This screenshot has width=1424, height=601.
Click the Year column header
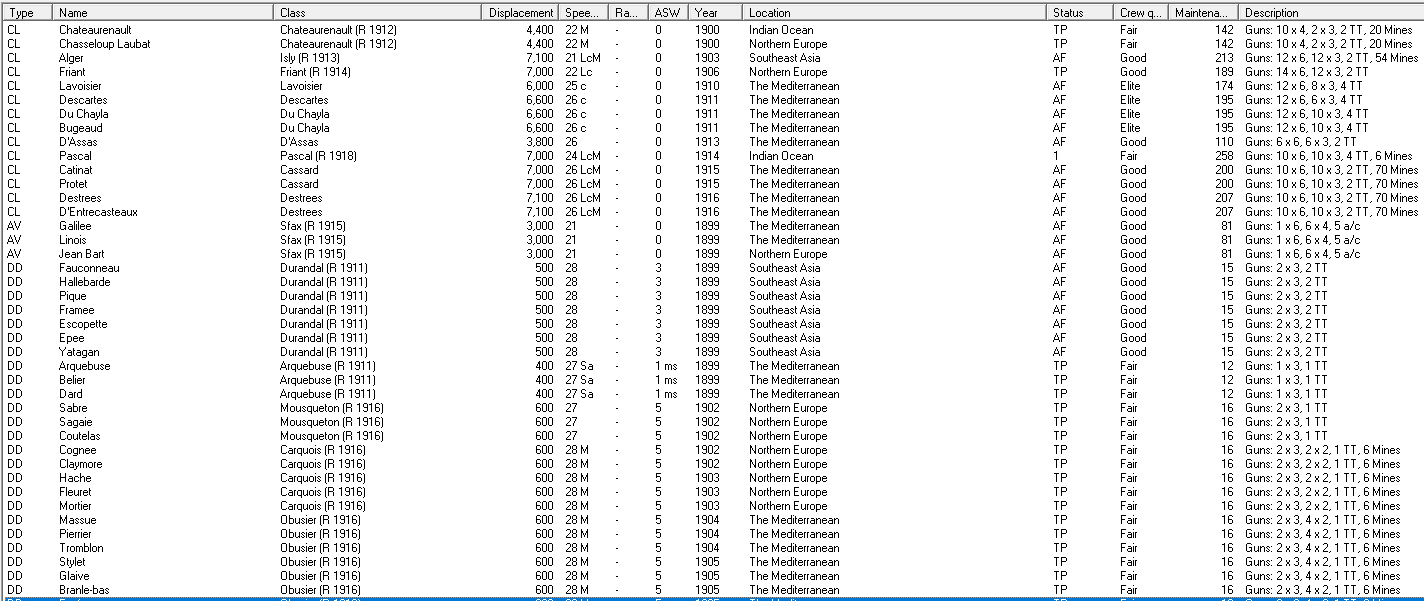point(716,13)
